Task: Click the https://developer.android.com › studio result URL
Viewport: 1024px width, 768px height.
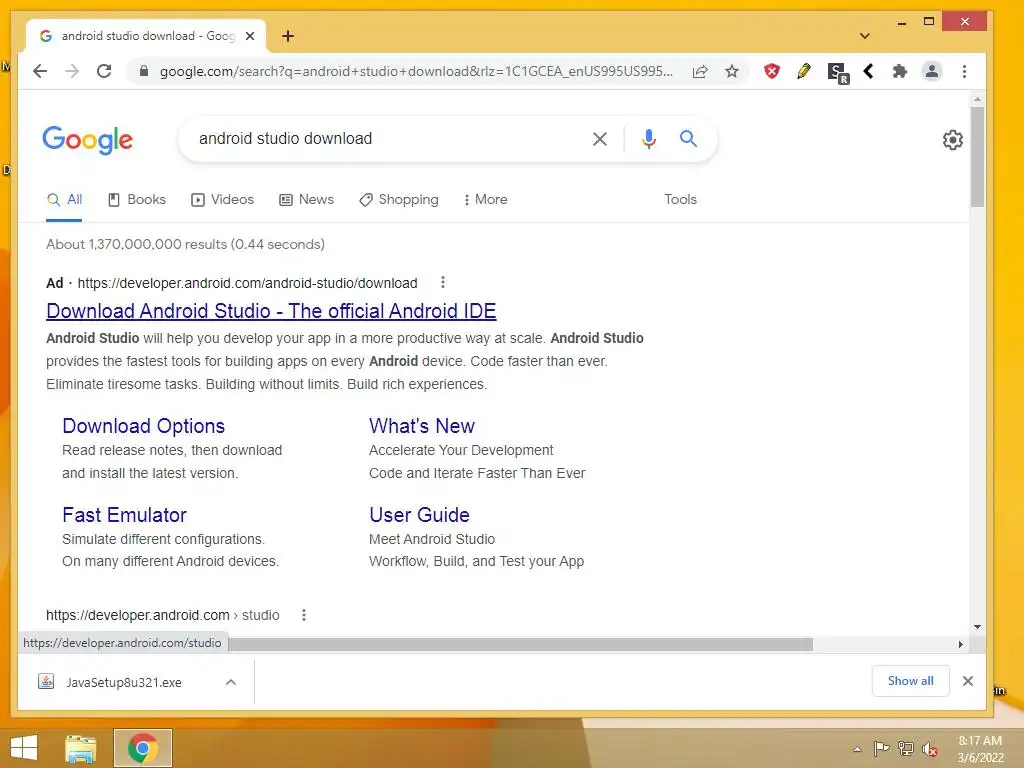Action: pos(163,615)
